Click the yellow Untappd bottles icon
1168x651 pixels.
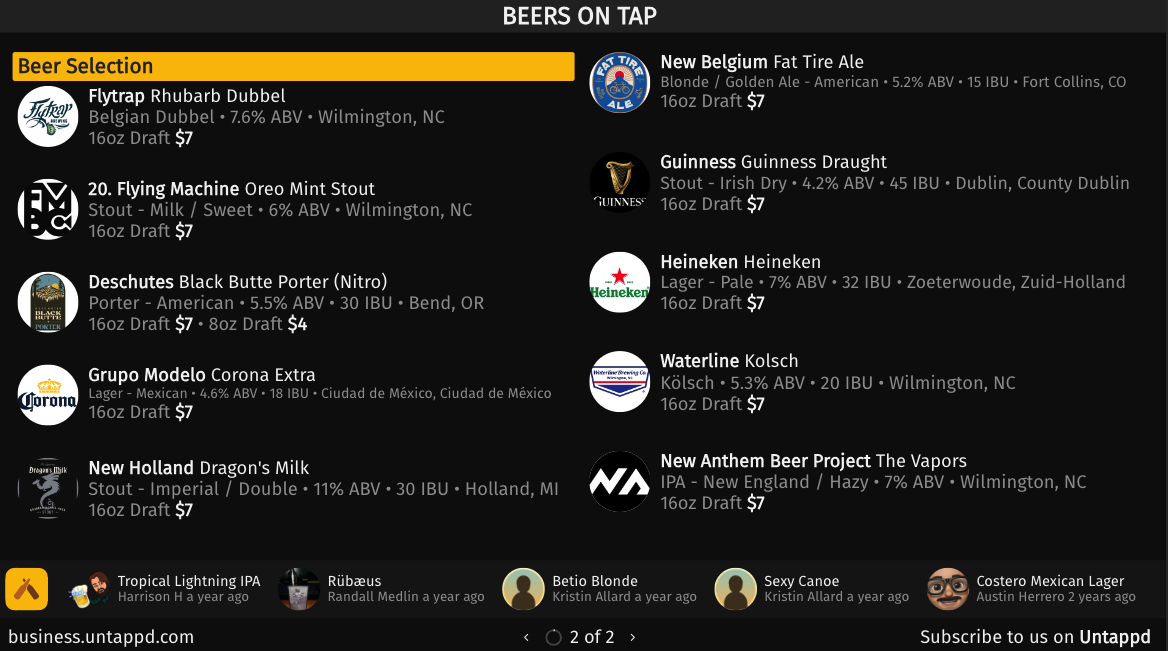(27, 589)
